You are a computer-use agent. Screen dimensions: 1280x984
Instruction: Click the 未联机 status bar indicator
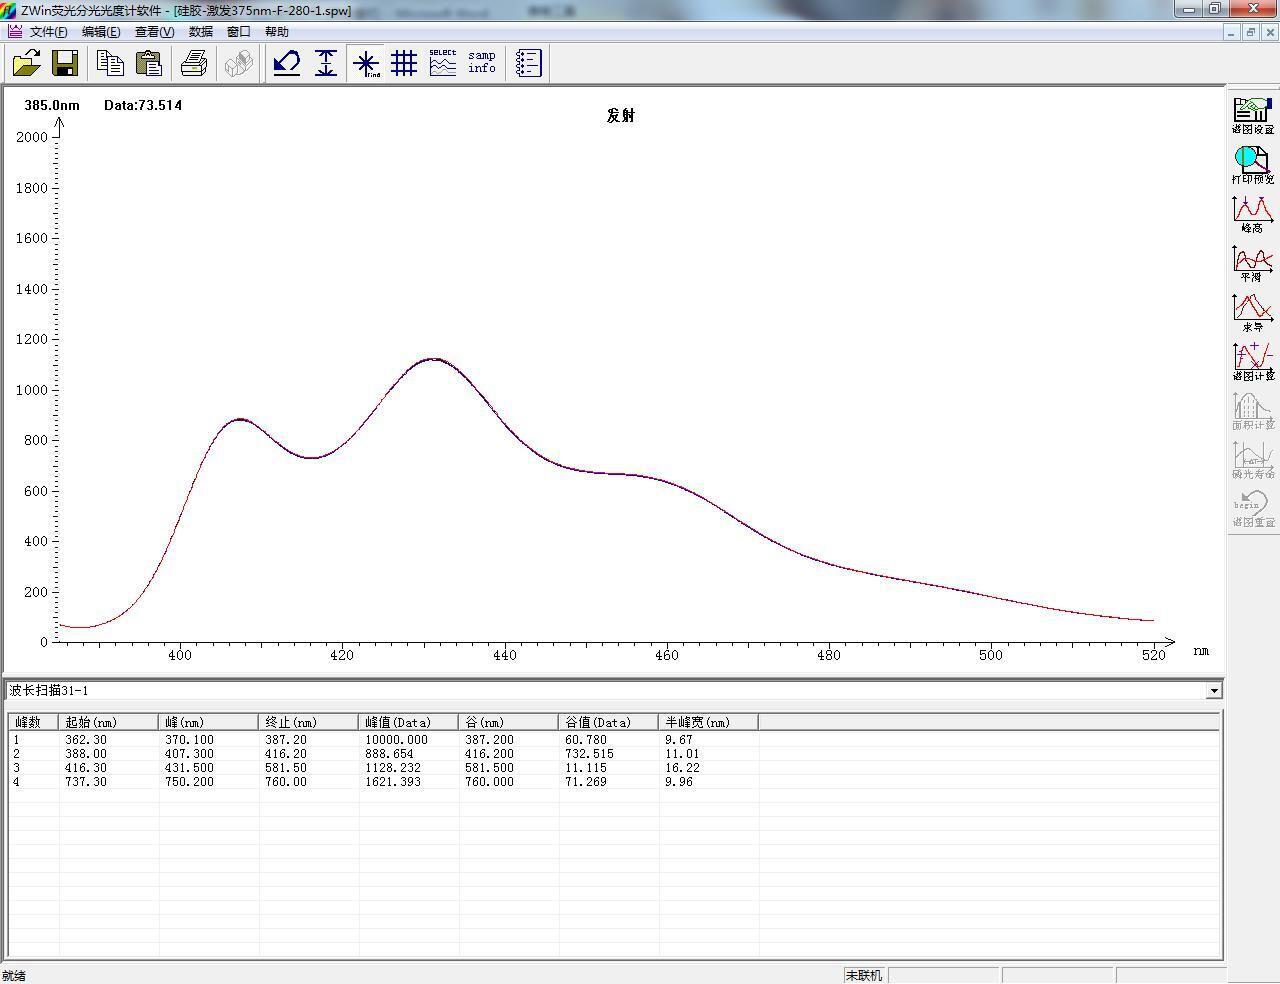click(864, 975)
